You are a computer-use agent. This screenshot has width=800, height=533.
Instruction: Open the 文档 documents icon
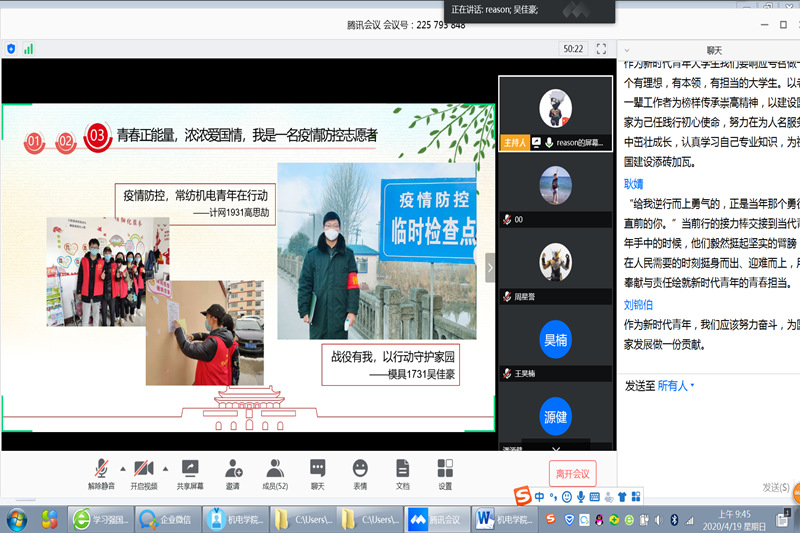click(x=403, y=474)
